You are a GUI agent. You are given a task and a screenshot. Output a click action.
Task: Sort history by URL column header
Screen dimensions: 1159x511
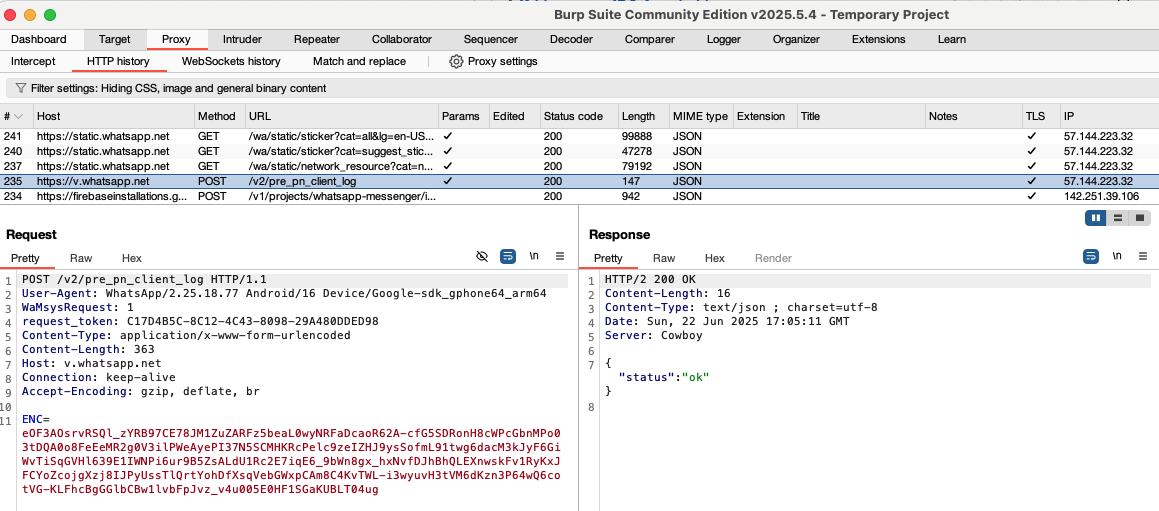[x=341, y=116]
